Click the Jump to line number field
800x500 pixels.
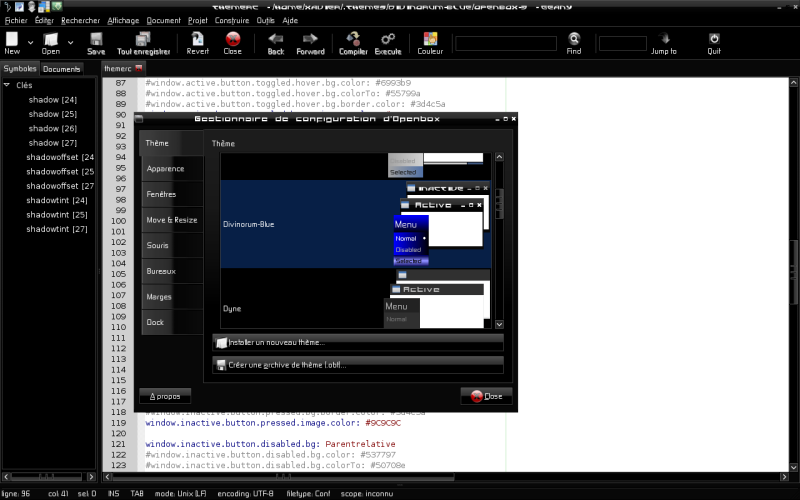pos(622,43)
